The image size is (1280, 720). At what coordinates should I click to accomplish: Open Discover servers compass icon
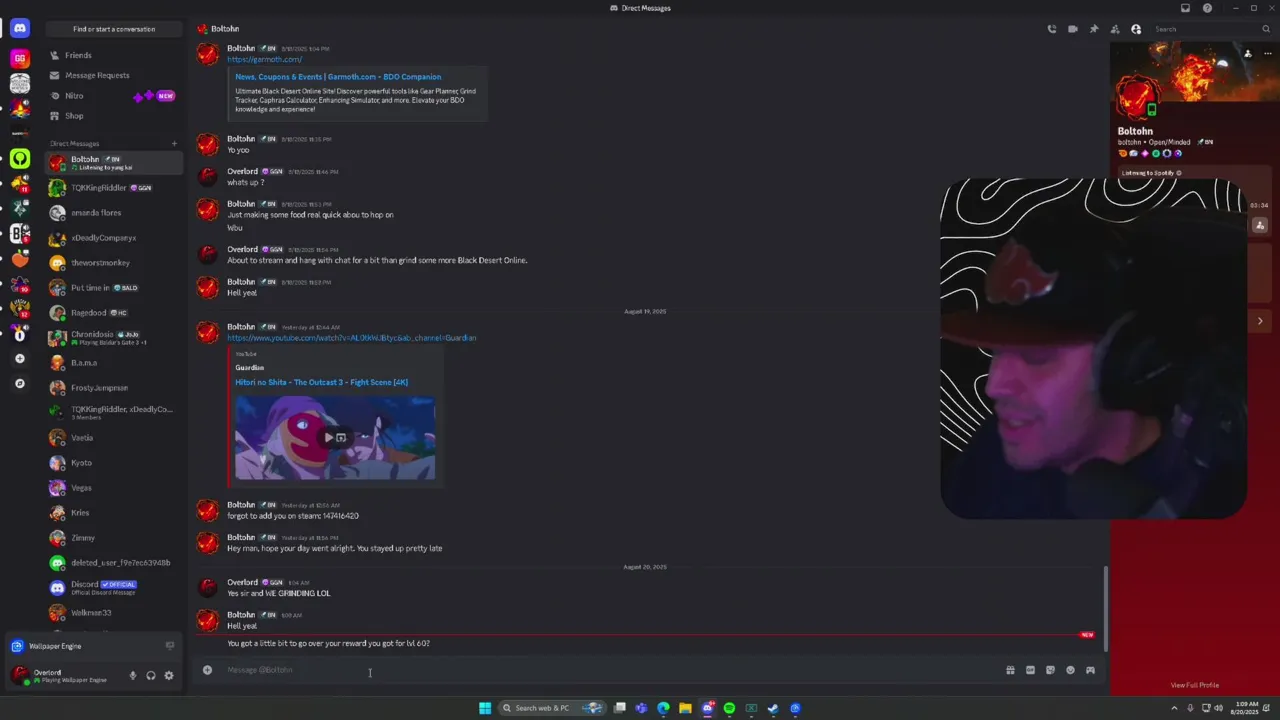(x=19, y=383)
